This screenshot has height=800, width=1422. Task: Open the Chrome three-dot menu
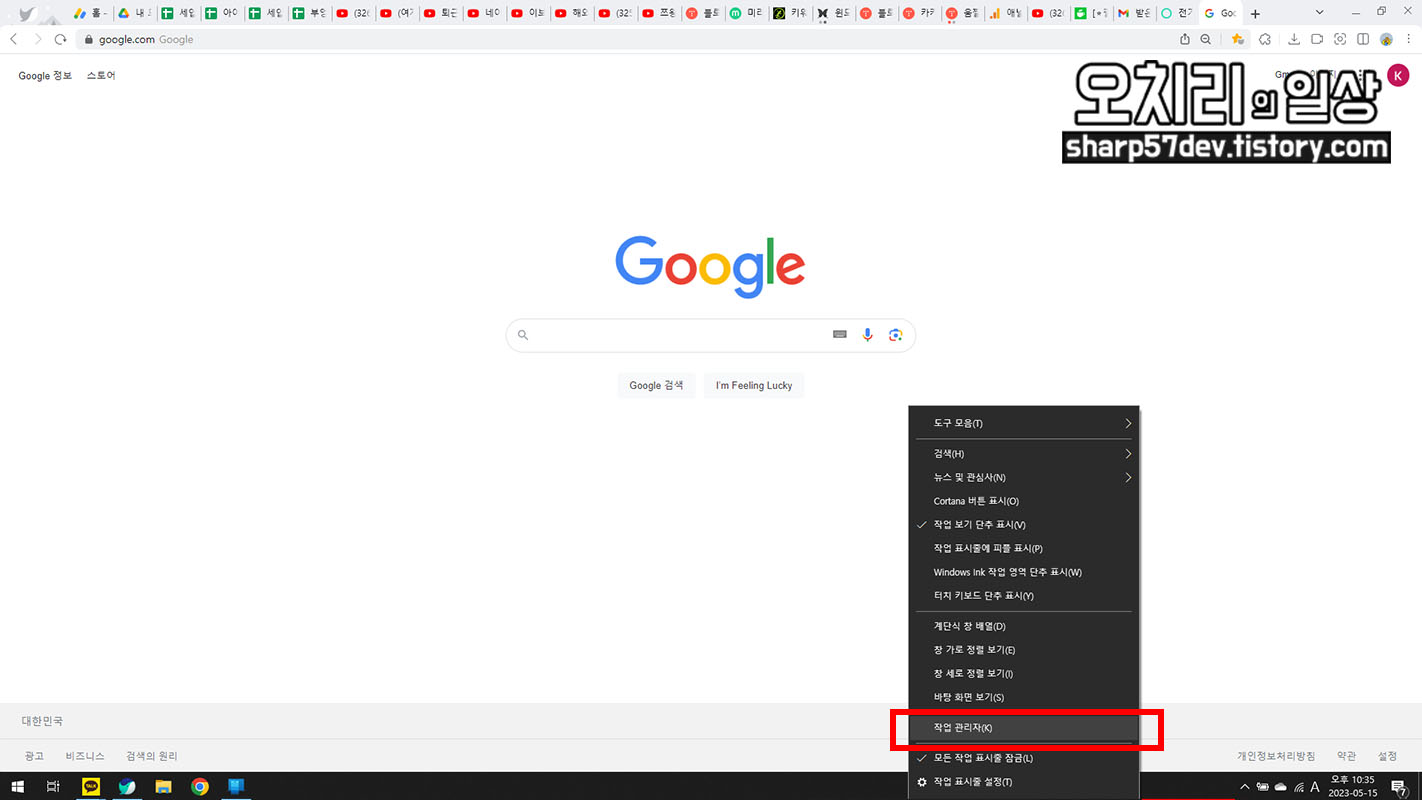click(1407, 39)
